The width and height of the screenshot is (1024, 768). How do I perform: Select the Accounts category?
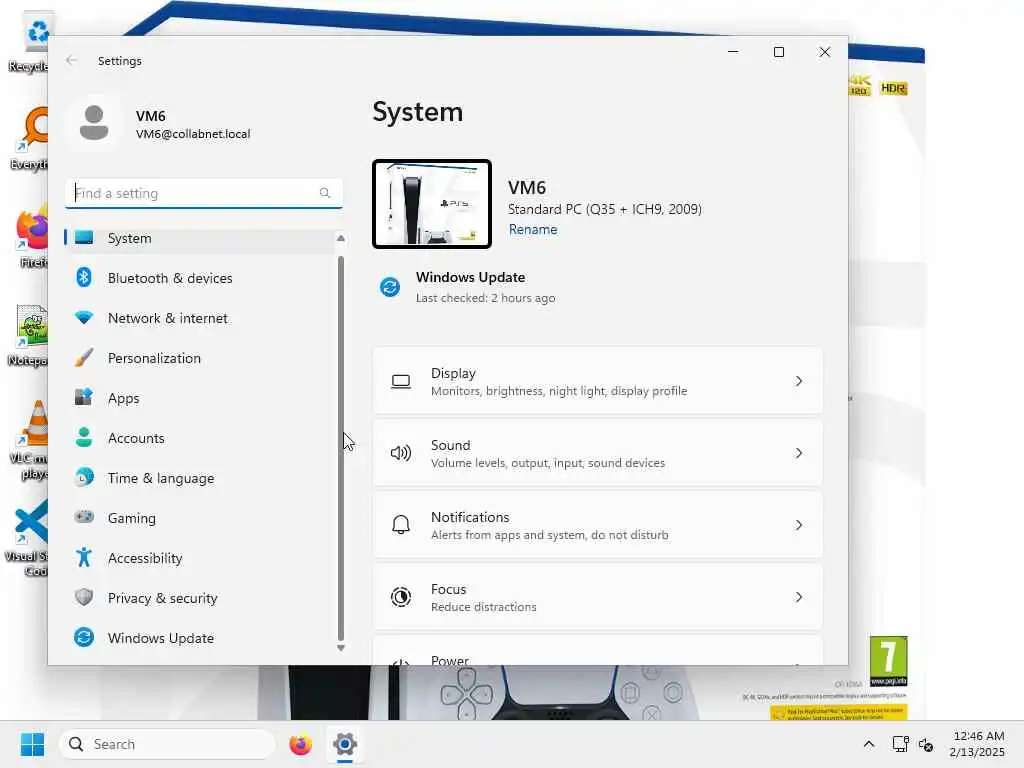click(199, 438)
